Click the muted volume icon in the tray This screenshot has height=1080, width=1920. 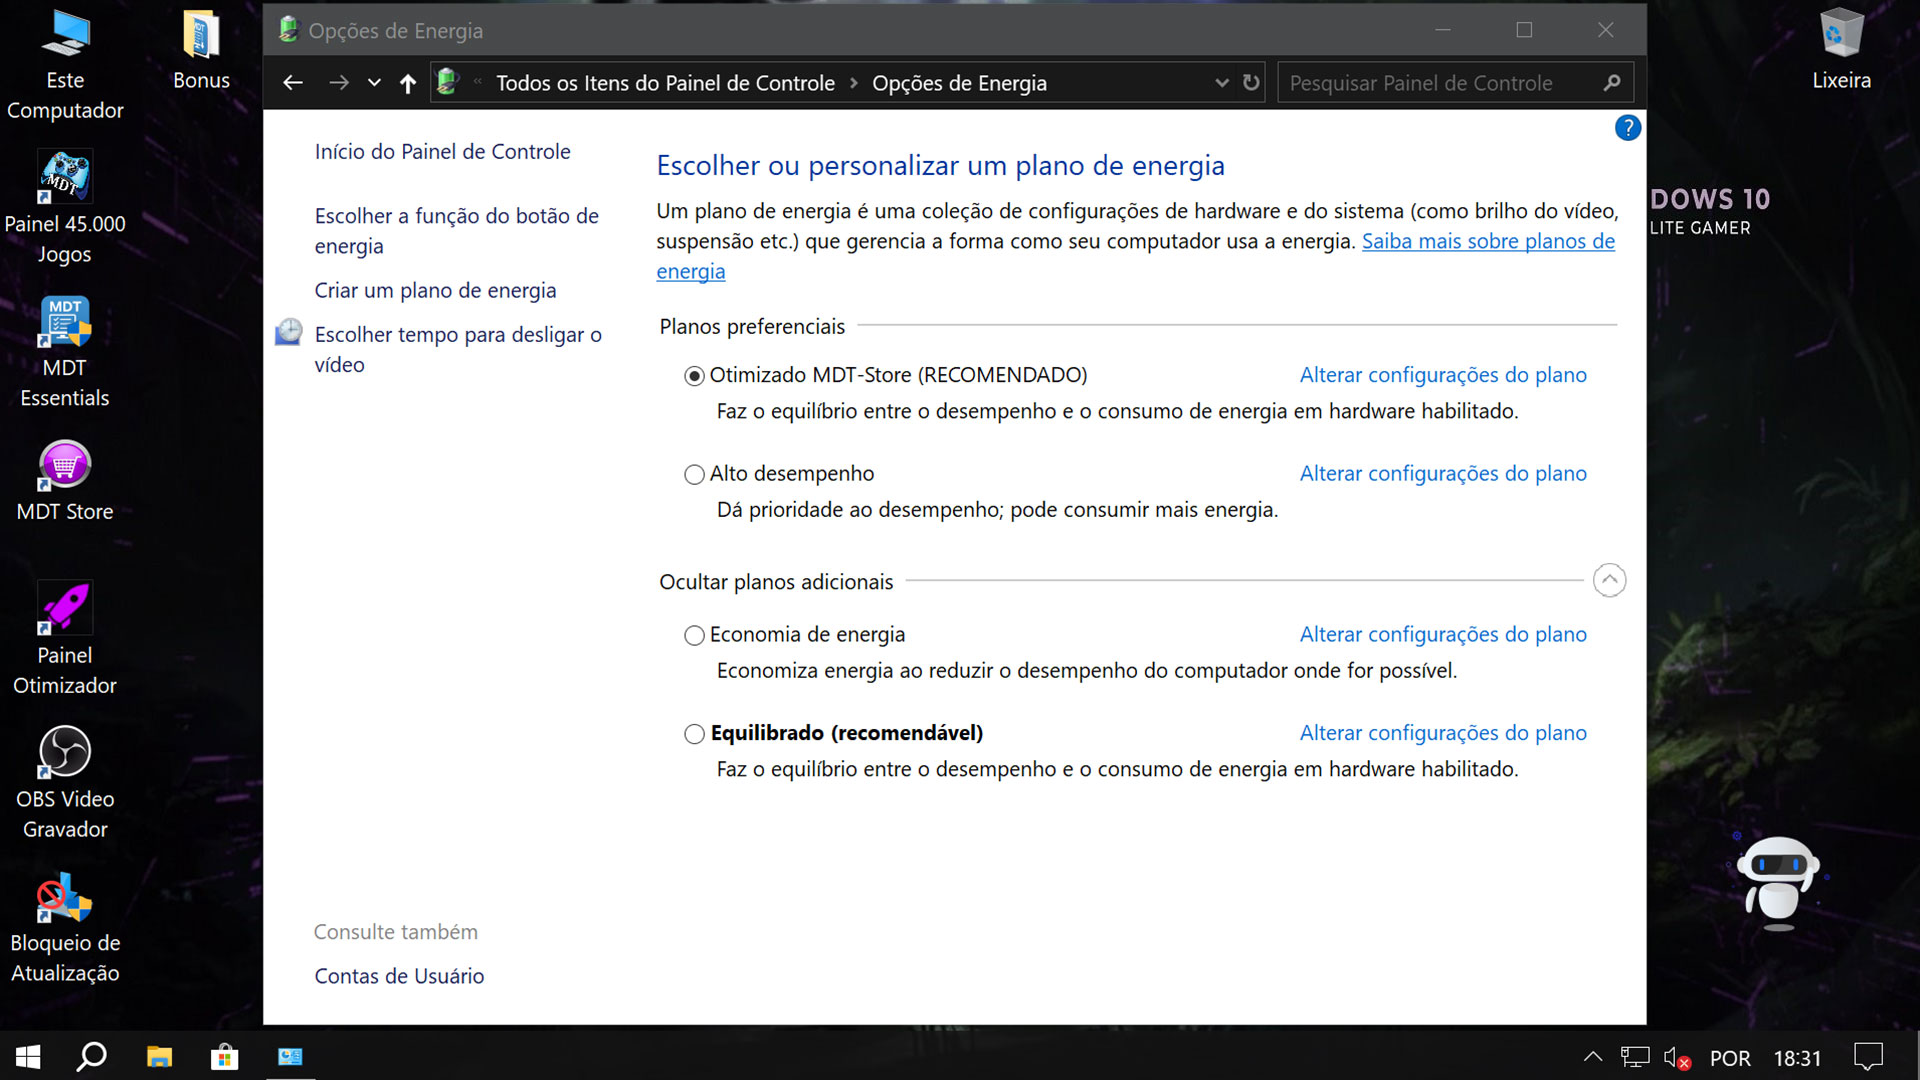[x=1675, y=1058]
